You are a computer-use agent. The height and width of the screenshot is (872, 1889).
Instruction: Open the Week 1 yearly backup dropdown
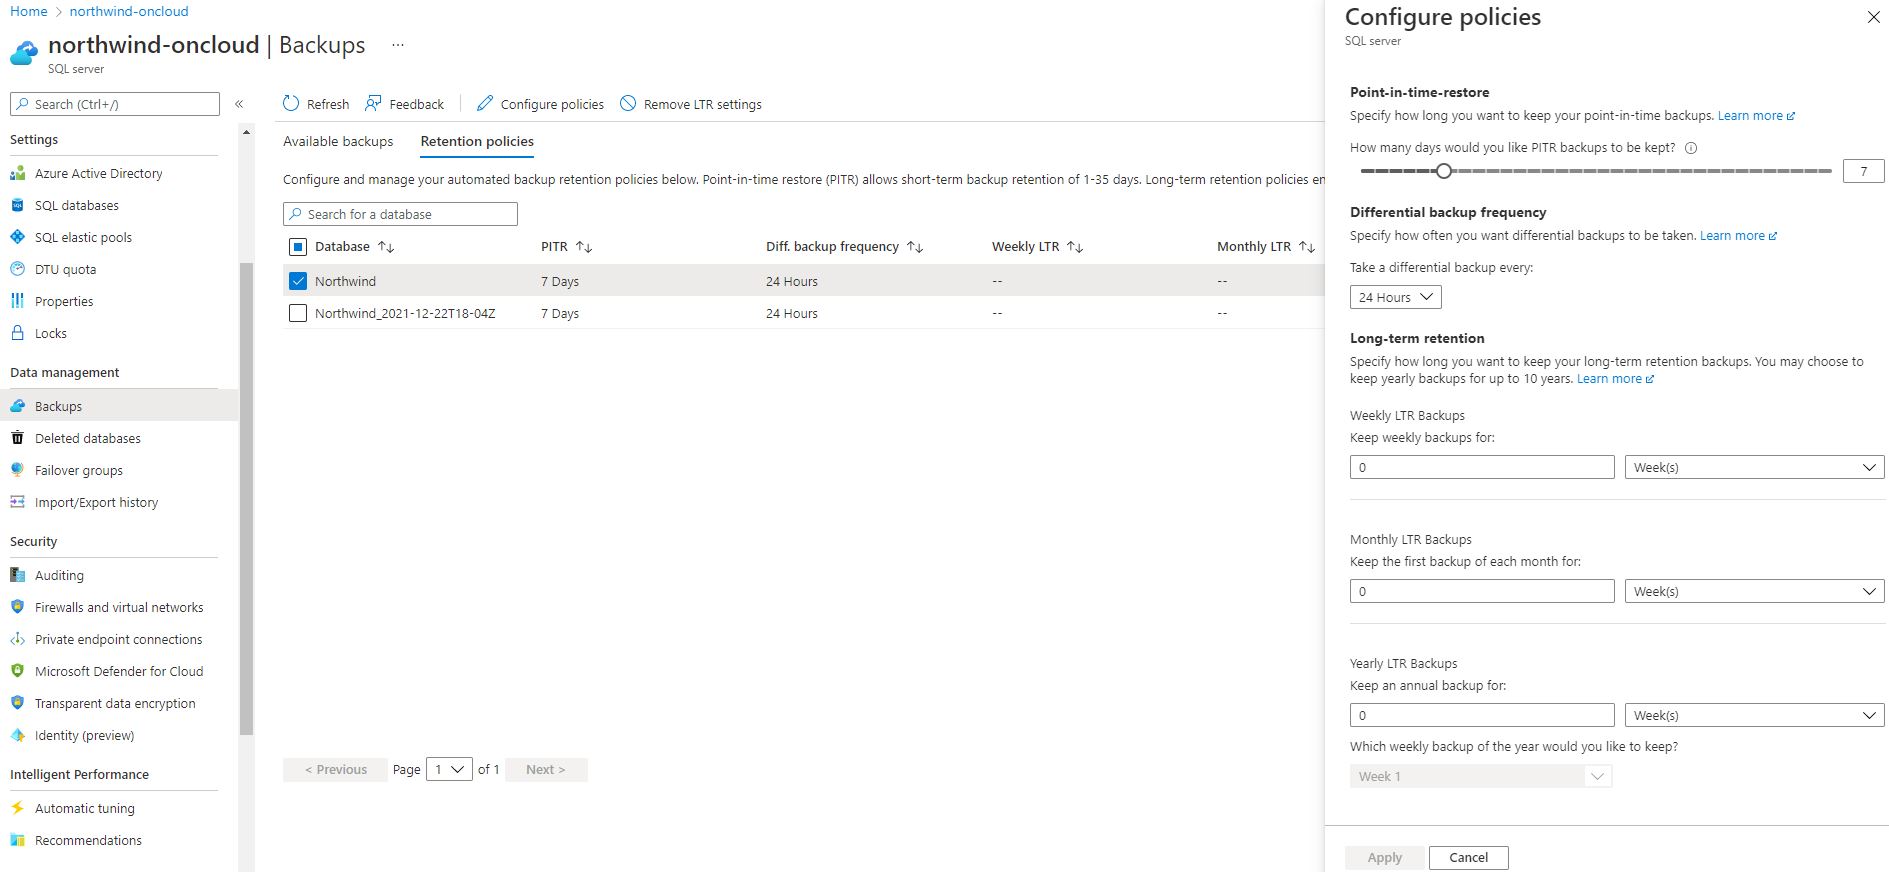tap(1481, 776)
